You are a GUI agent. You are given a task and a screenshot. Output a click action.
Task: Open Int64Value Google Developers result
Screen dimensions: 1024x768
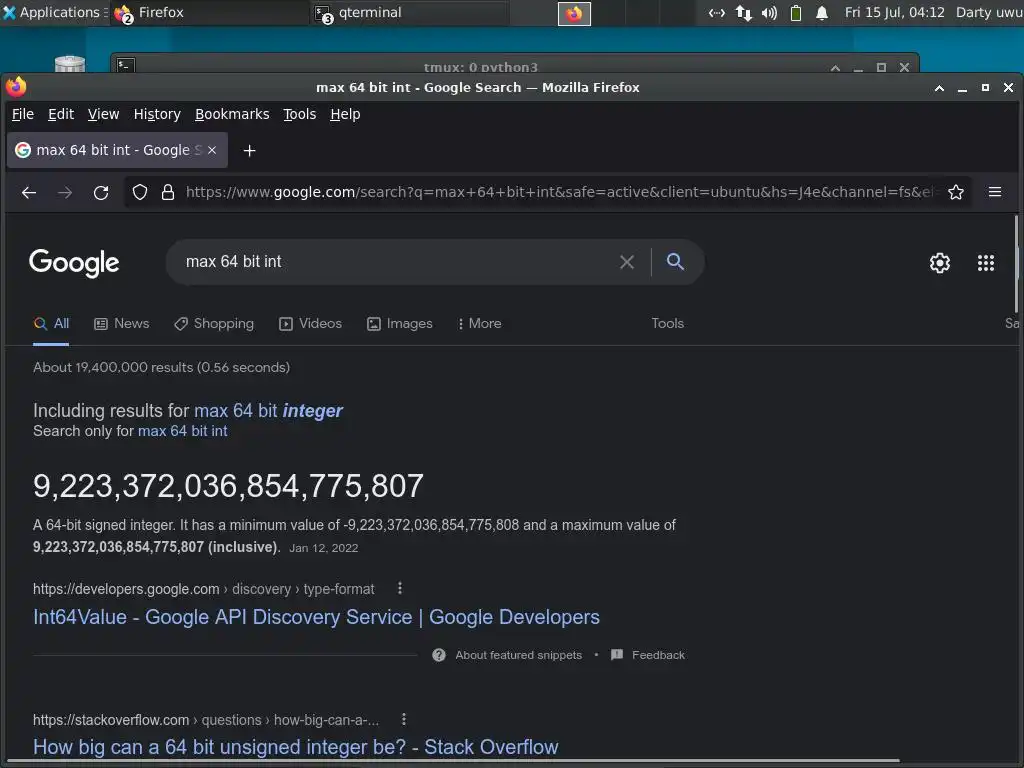tap(316, 617)
